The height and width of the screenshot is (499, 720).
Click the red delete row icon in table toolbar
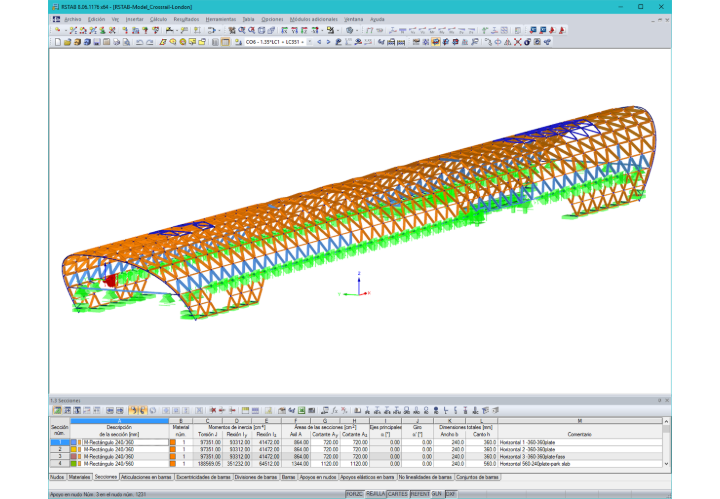[212, 410]
